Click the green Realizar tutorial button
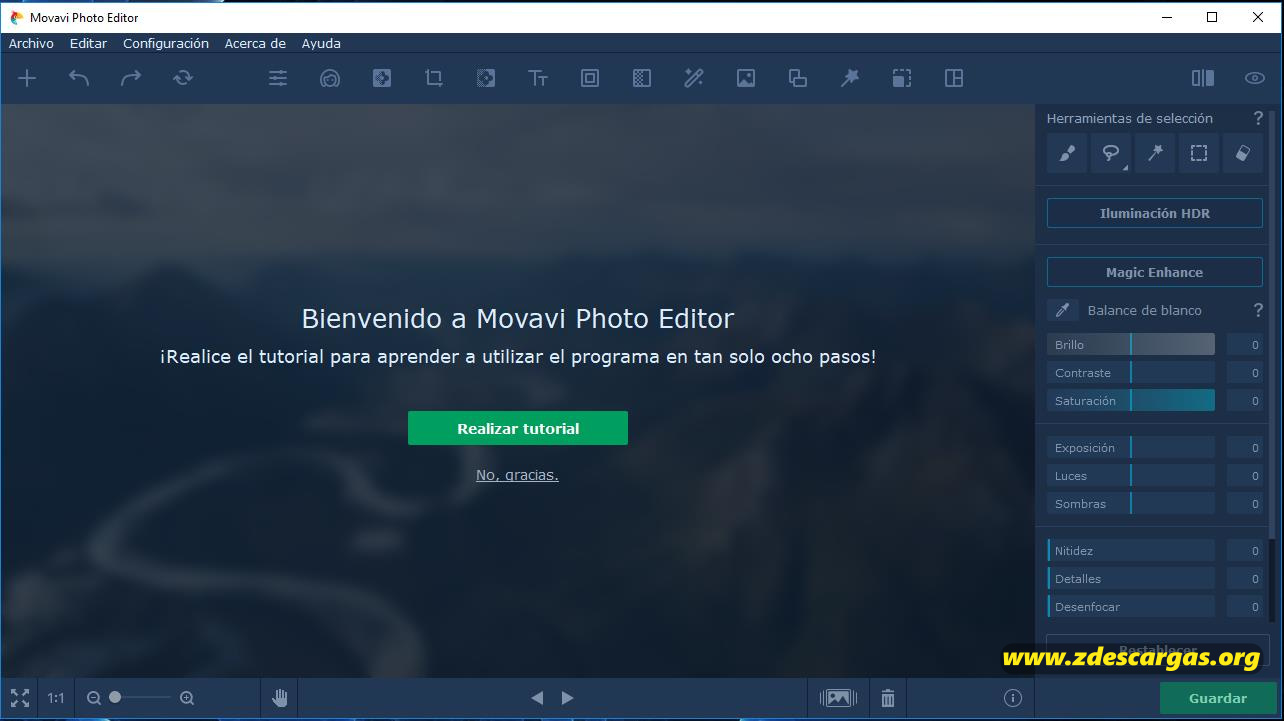The width and height of the screenshot is (1284, 721). pyautogui.click(x=518, y=428)
